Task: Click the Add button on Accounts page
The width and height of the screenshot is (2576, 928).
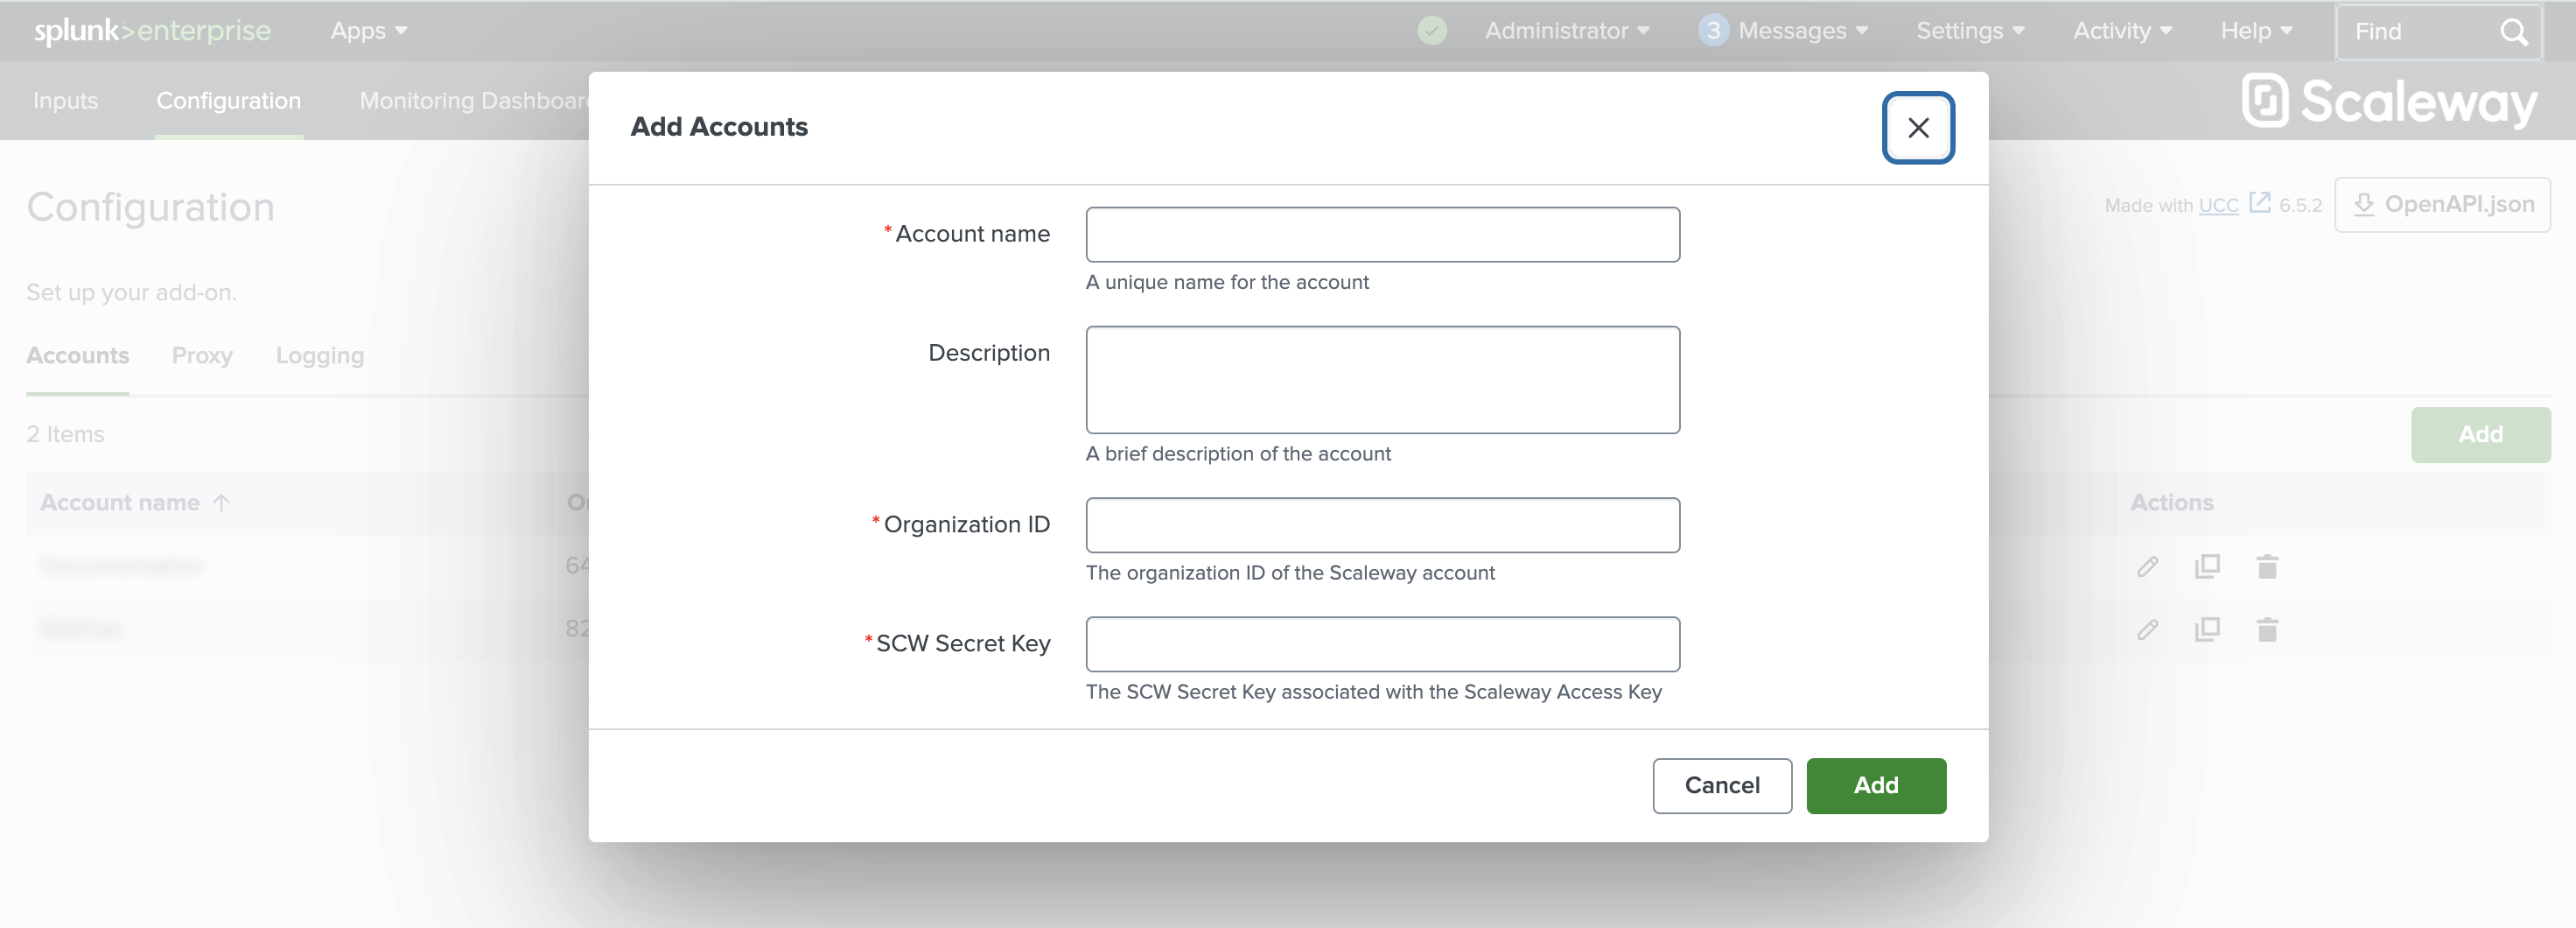Action: 2479,434
